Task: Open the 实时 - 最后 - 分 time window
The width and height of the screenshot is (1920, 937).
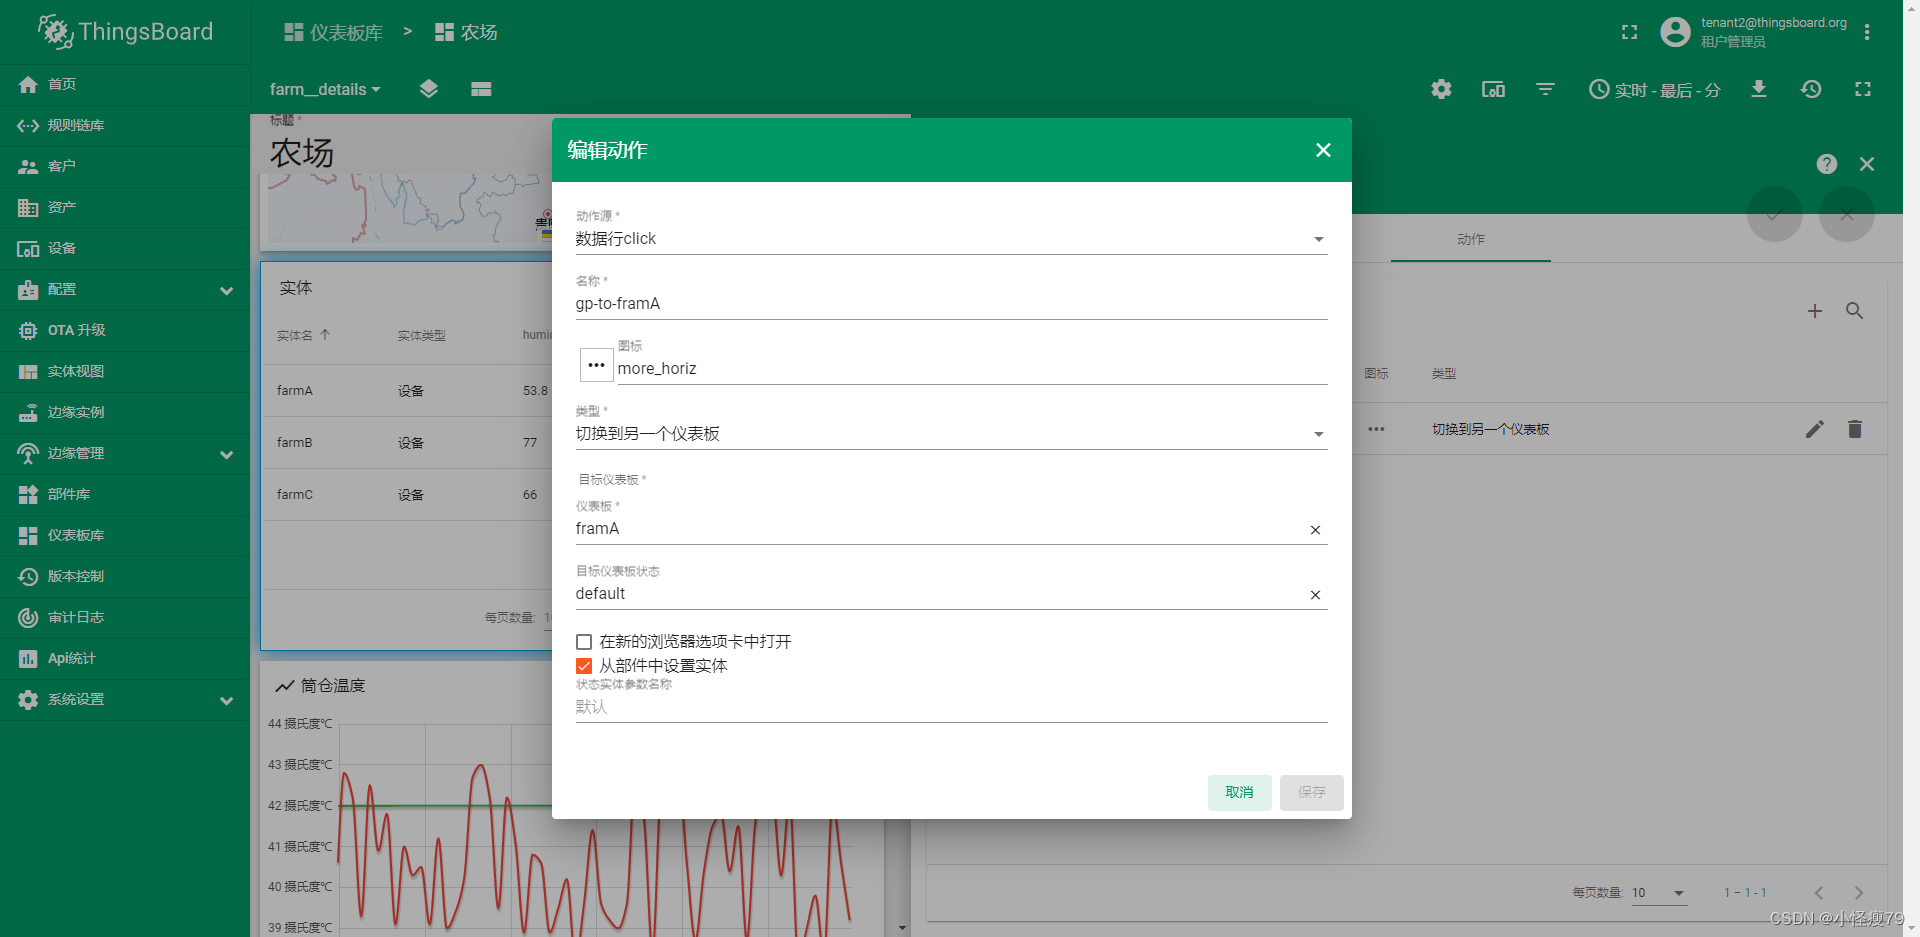Action: click(1655, 89)
